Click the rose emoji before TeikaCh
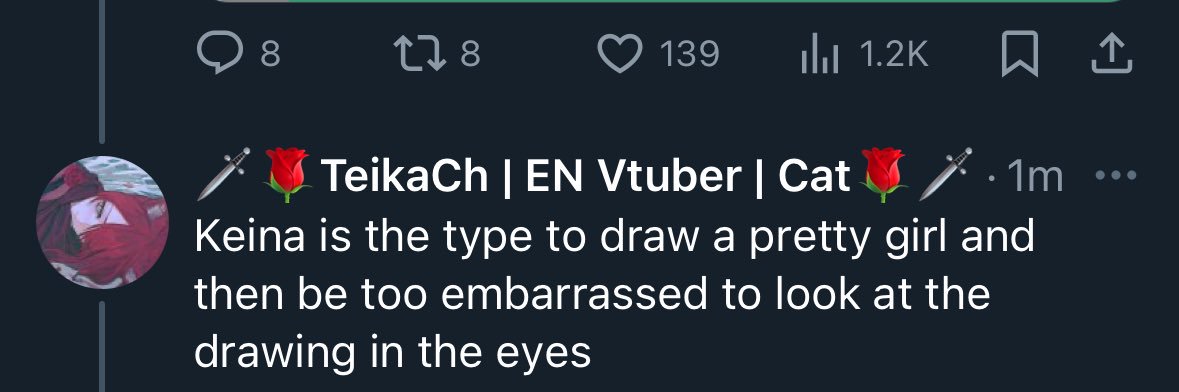The image size is (1179, 392). point(288,175)
